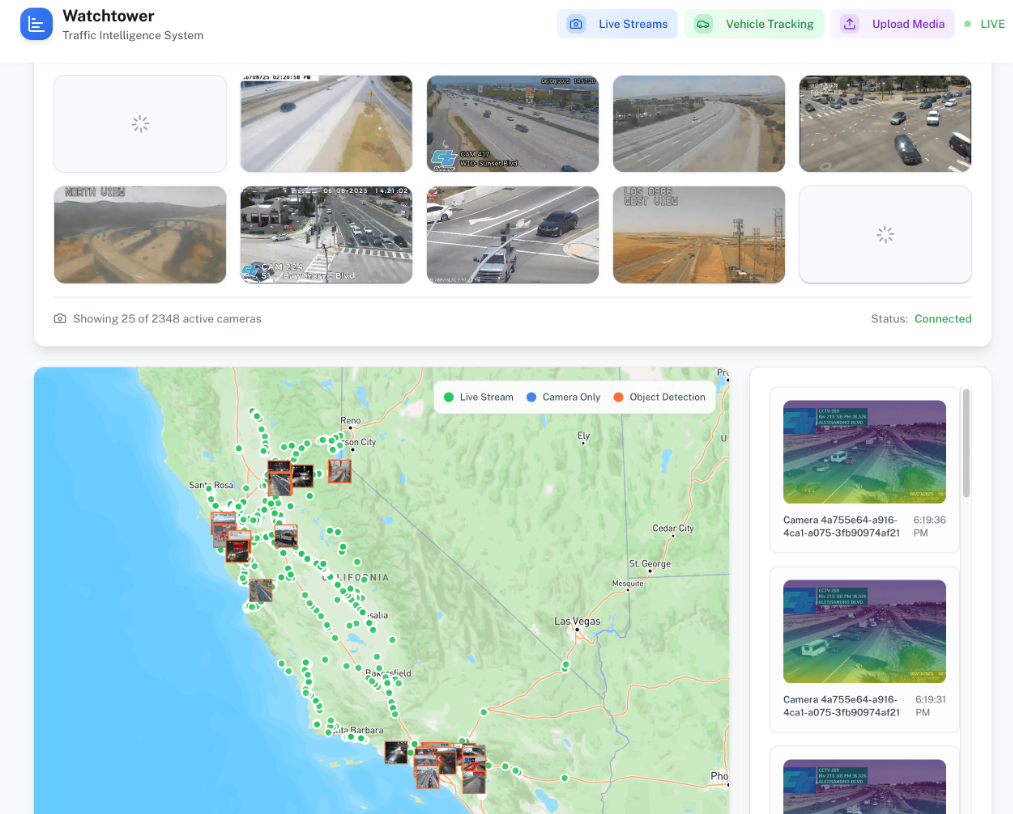
Task: Open the 6:19:36 PM detection thumbnail
Action: 864,452
